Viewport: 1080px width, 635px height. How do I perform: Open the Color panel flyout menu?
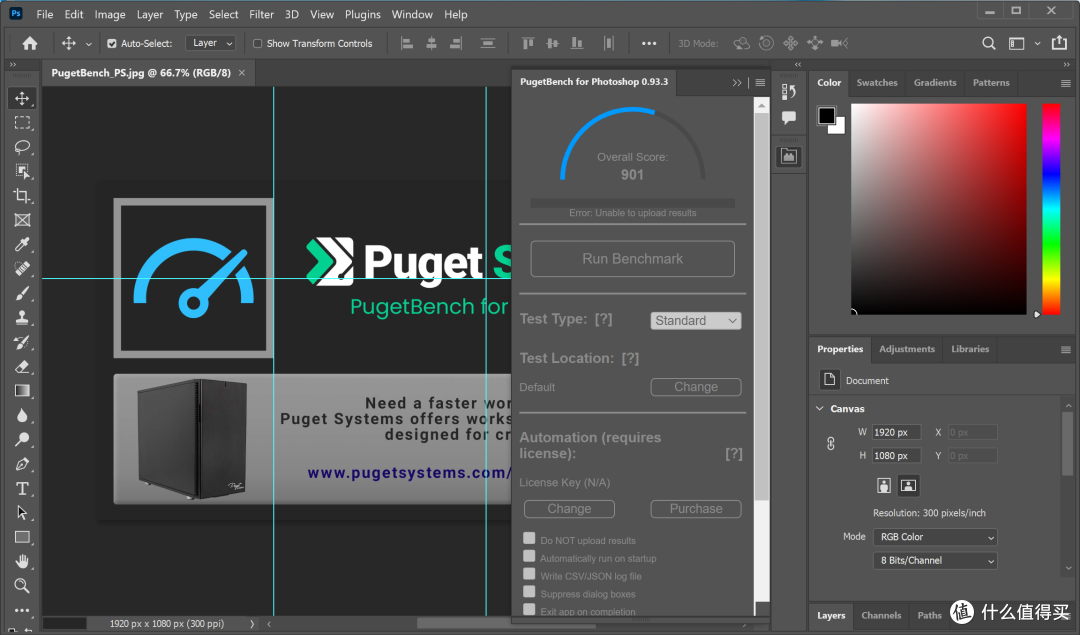coord(1066,83)
